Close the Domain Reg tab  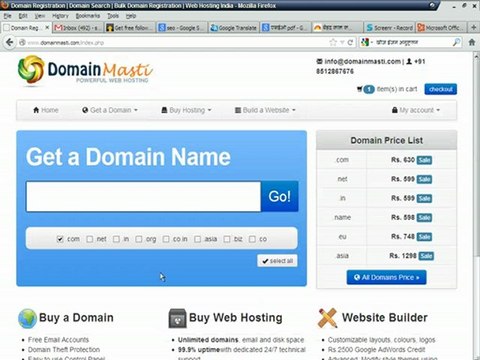47,28
